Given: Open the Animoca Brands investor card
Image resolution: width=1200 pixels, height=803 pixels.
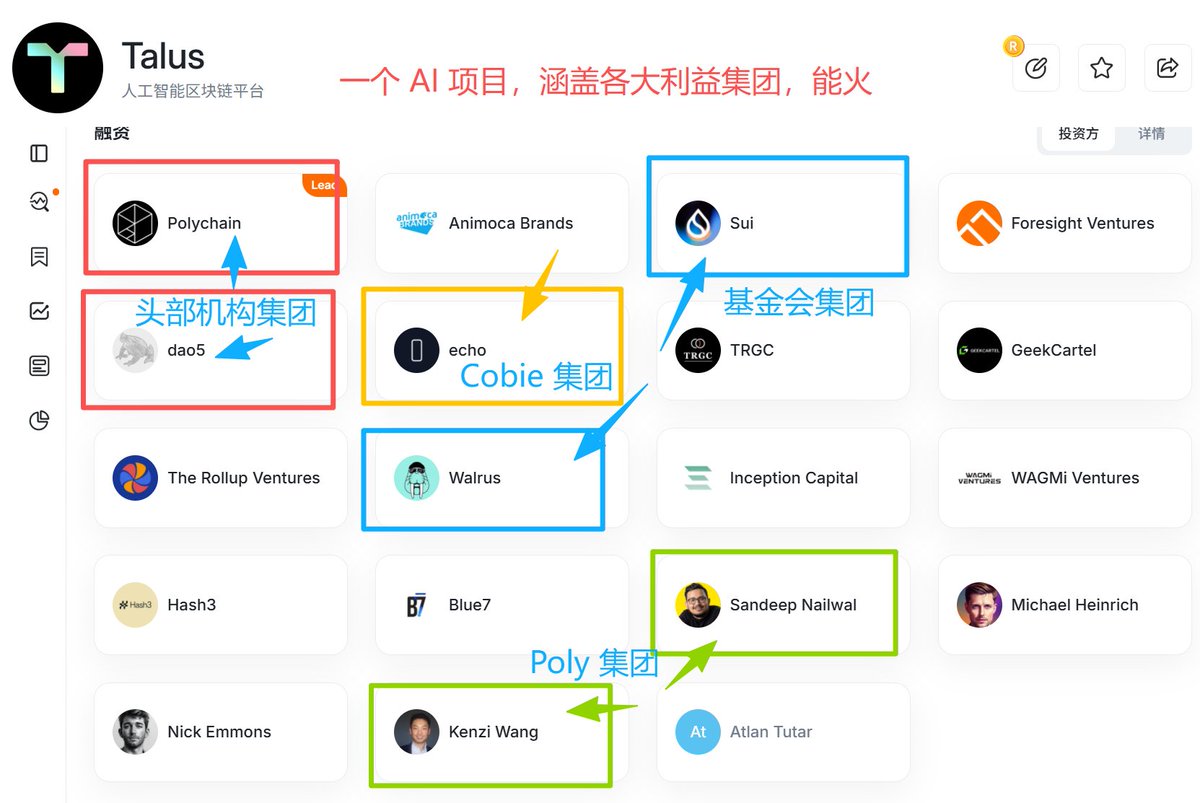Looking at the screenshot, I should (502, 223).
